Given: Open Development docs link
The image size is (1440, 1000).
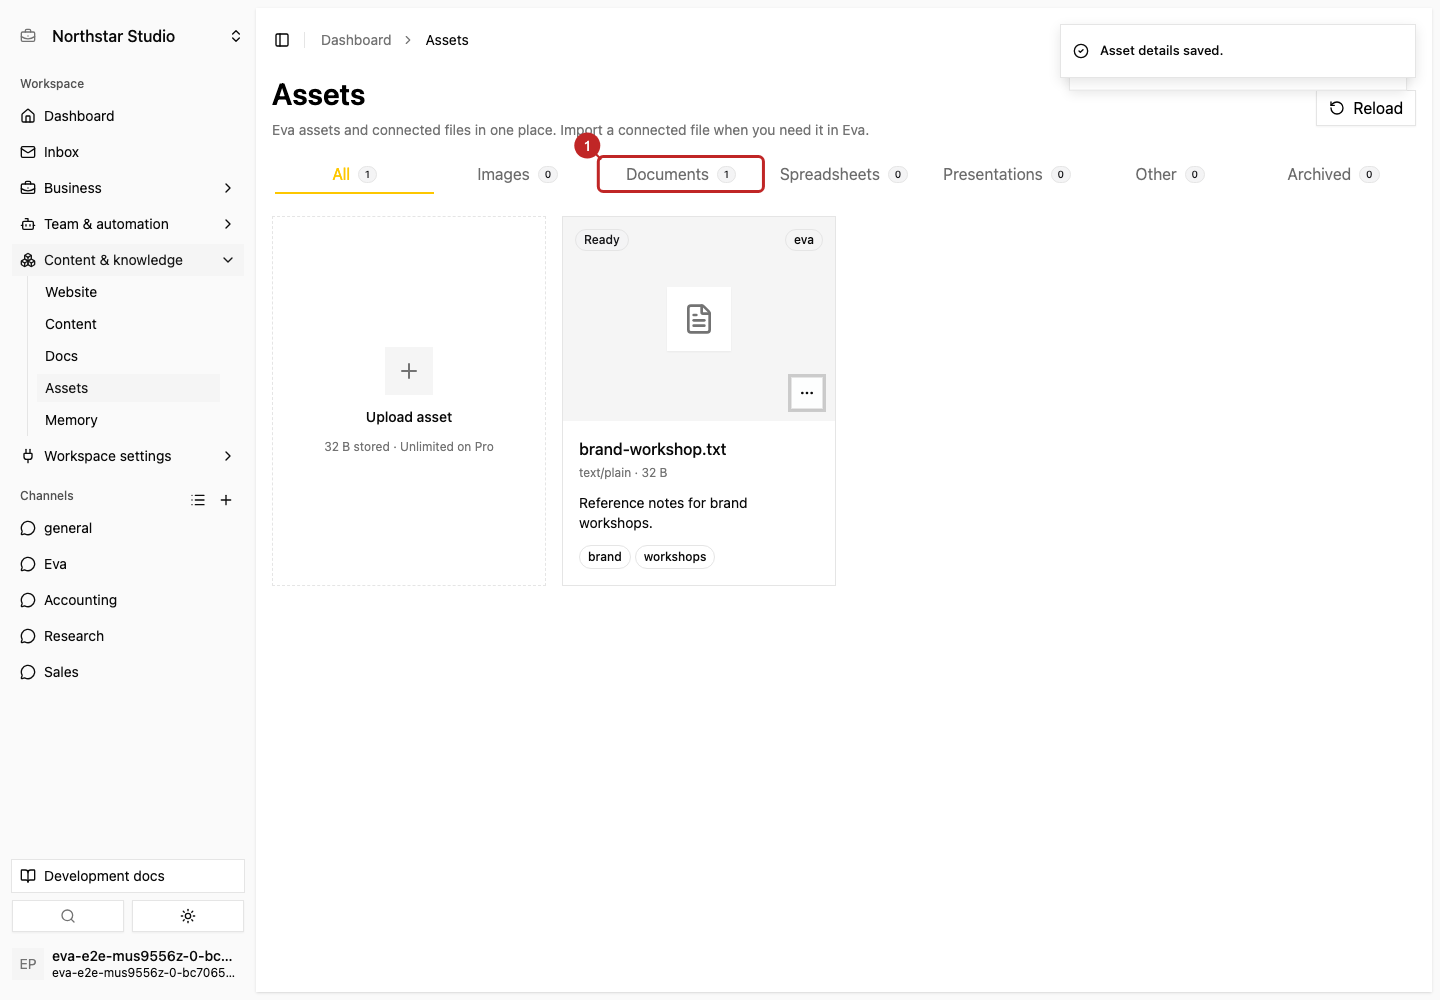Looking at the screenshot, I should (128, 876).
